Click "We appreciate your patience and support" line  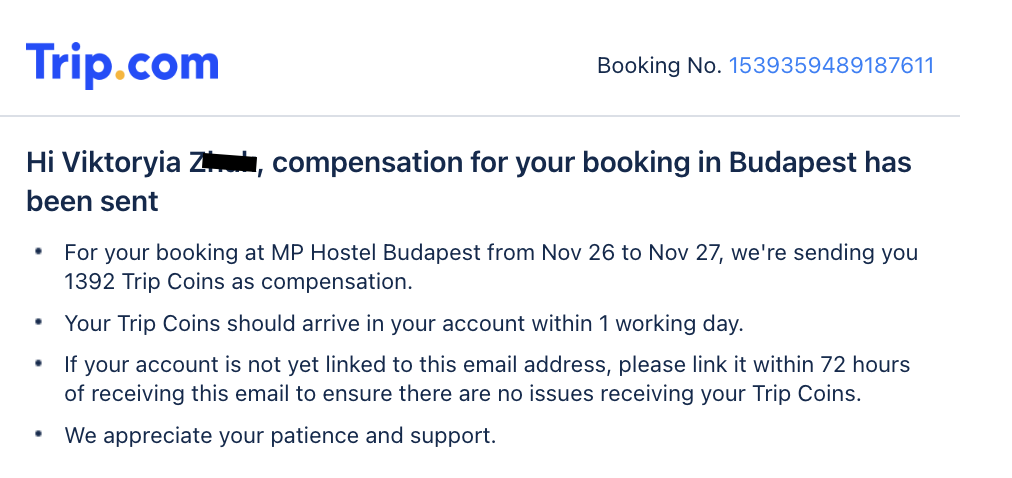280,436
